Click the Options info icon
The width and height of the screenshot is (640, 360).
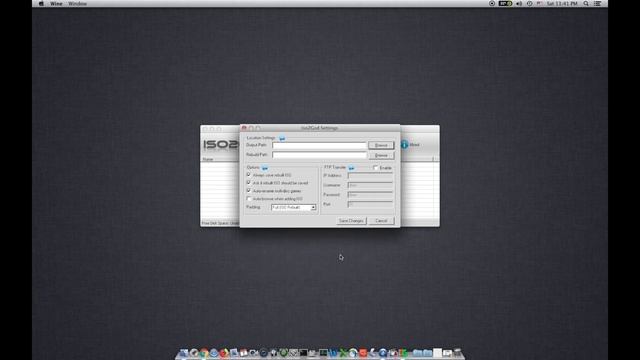[x=264, y=168]
